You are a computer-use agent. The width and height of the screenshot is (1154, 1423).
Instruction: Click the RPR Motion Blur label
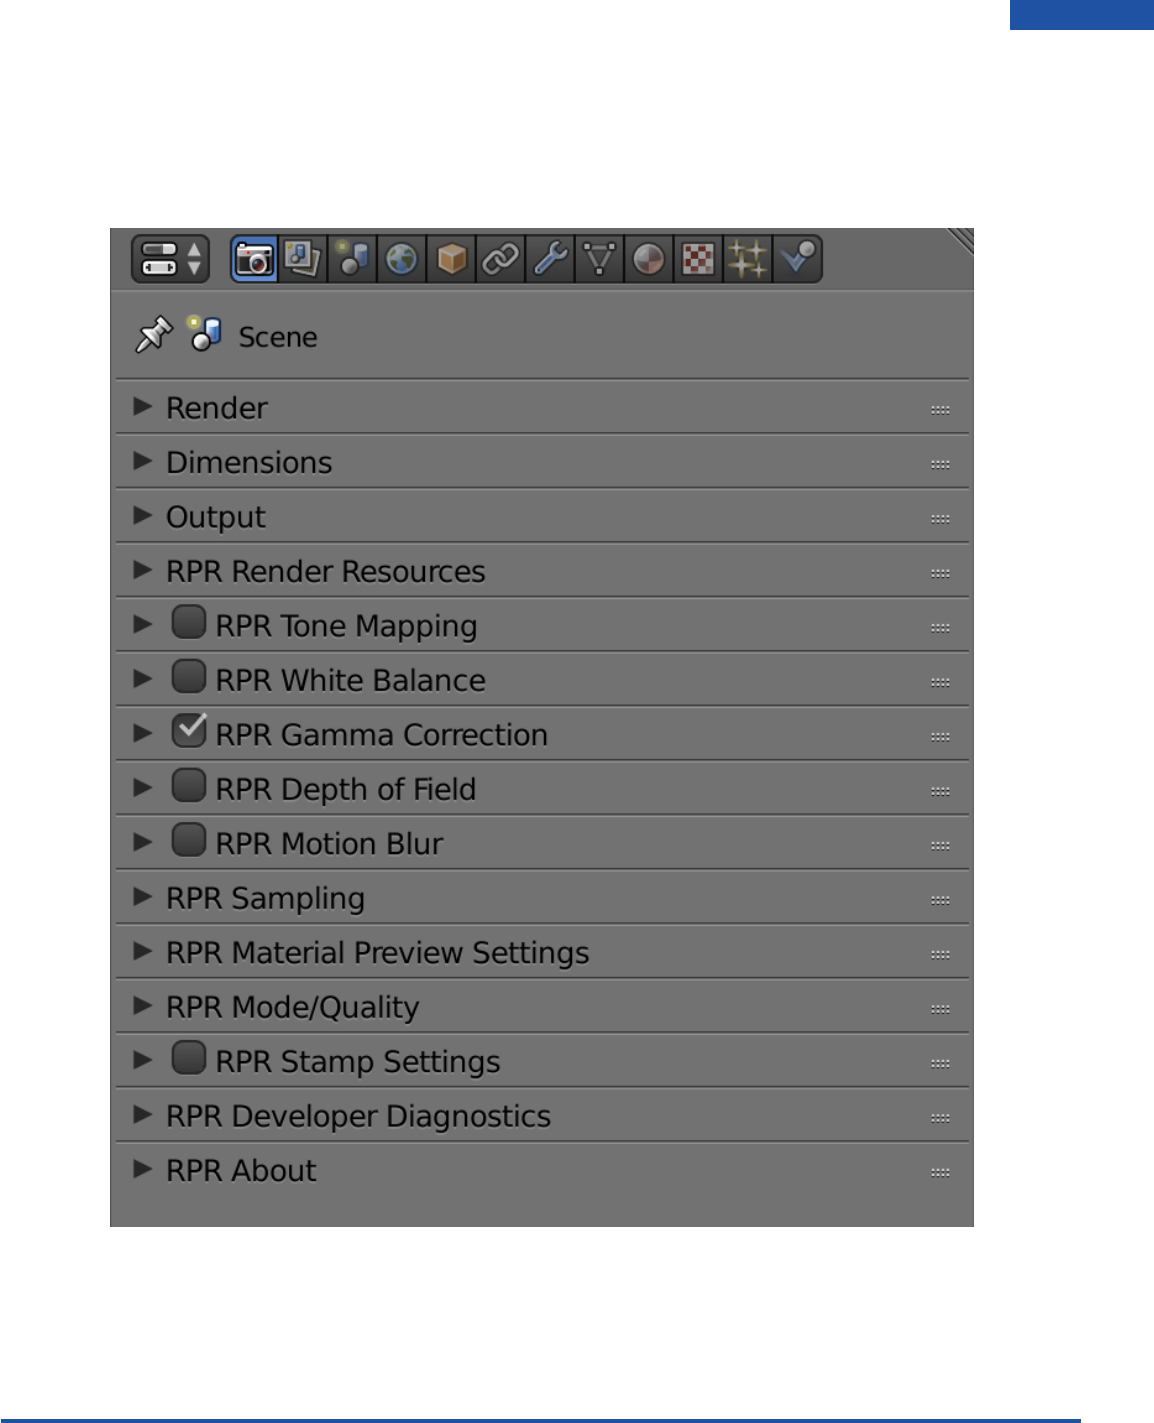[x=330, y=844]
